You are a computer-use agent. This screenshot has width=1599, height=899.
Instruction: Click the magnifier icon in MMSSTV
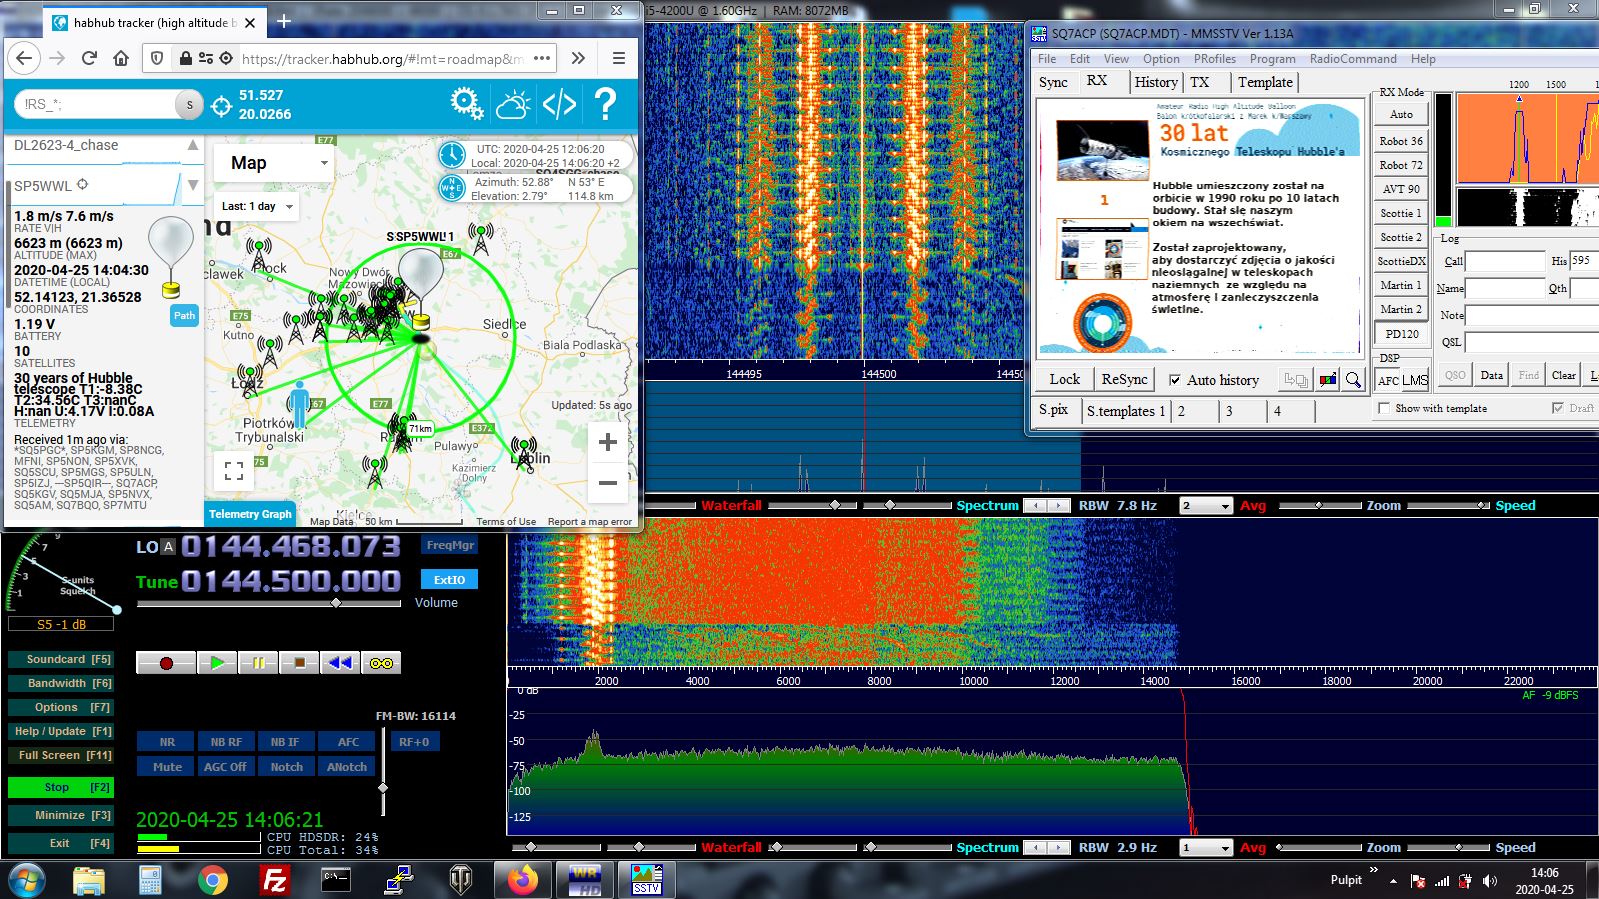click(1353, 380)
